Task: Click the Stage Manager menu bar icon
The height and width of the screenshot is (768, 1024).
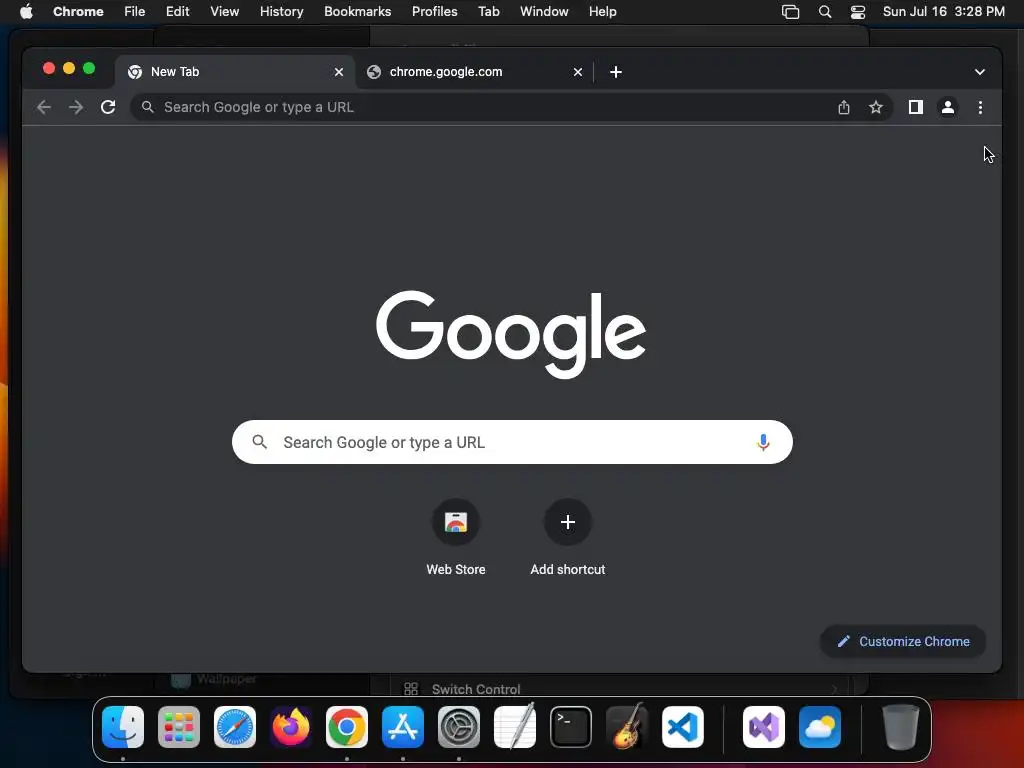Action: 790,12
